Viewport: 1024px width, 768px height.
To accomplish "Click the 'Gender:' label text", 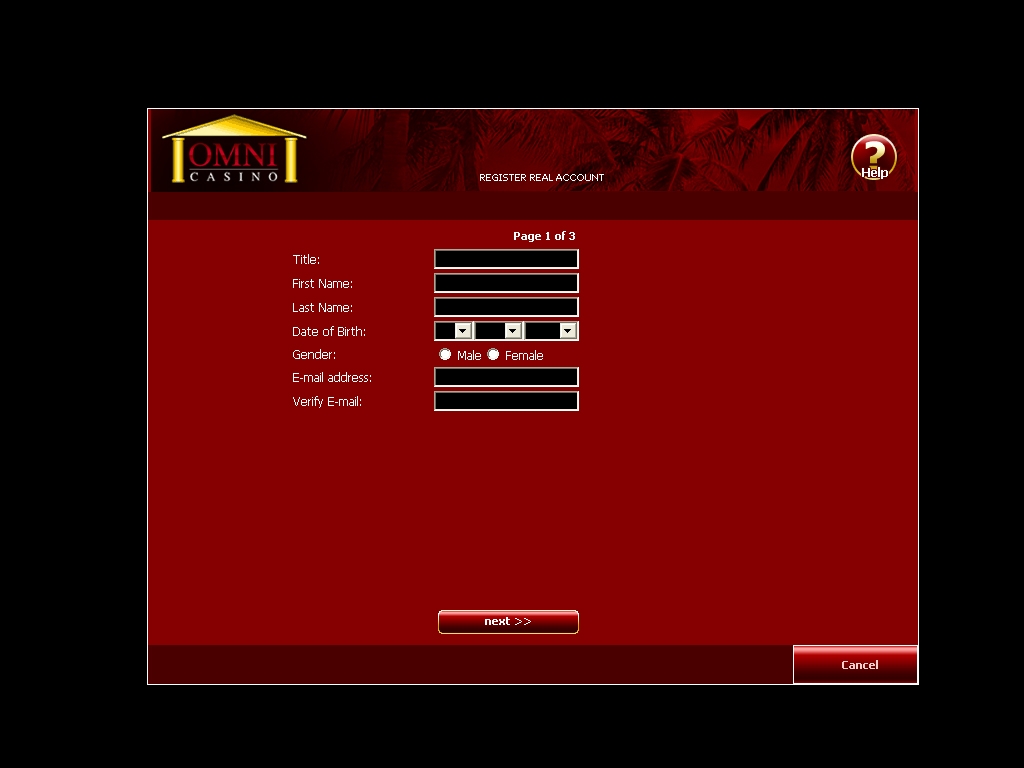I will pyautogui.click(x=314, y=355).
